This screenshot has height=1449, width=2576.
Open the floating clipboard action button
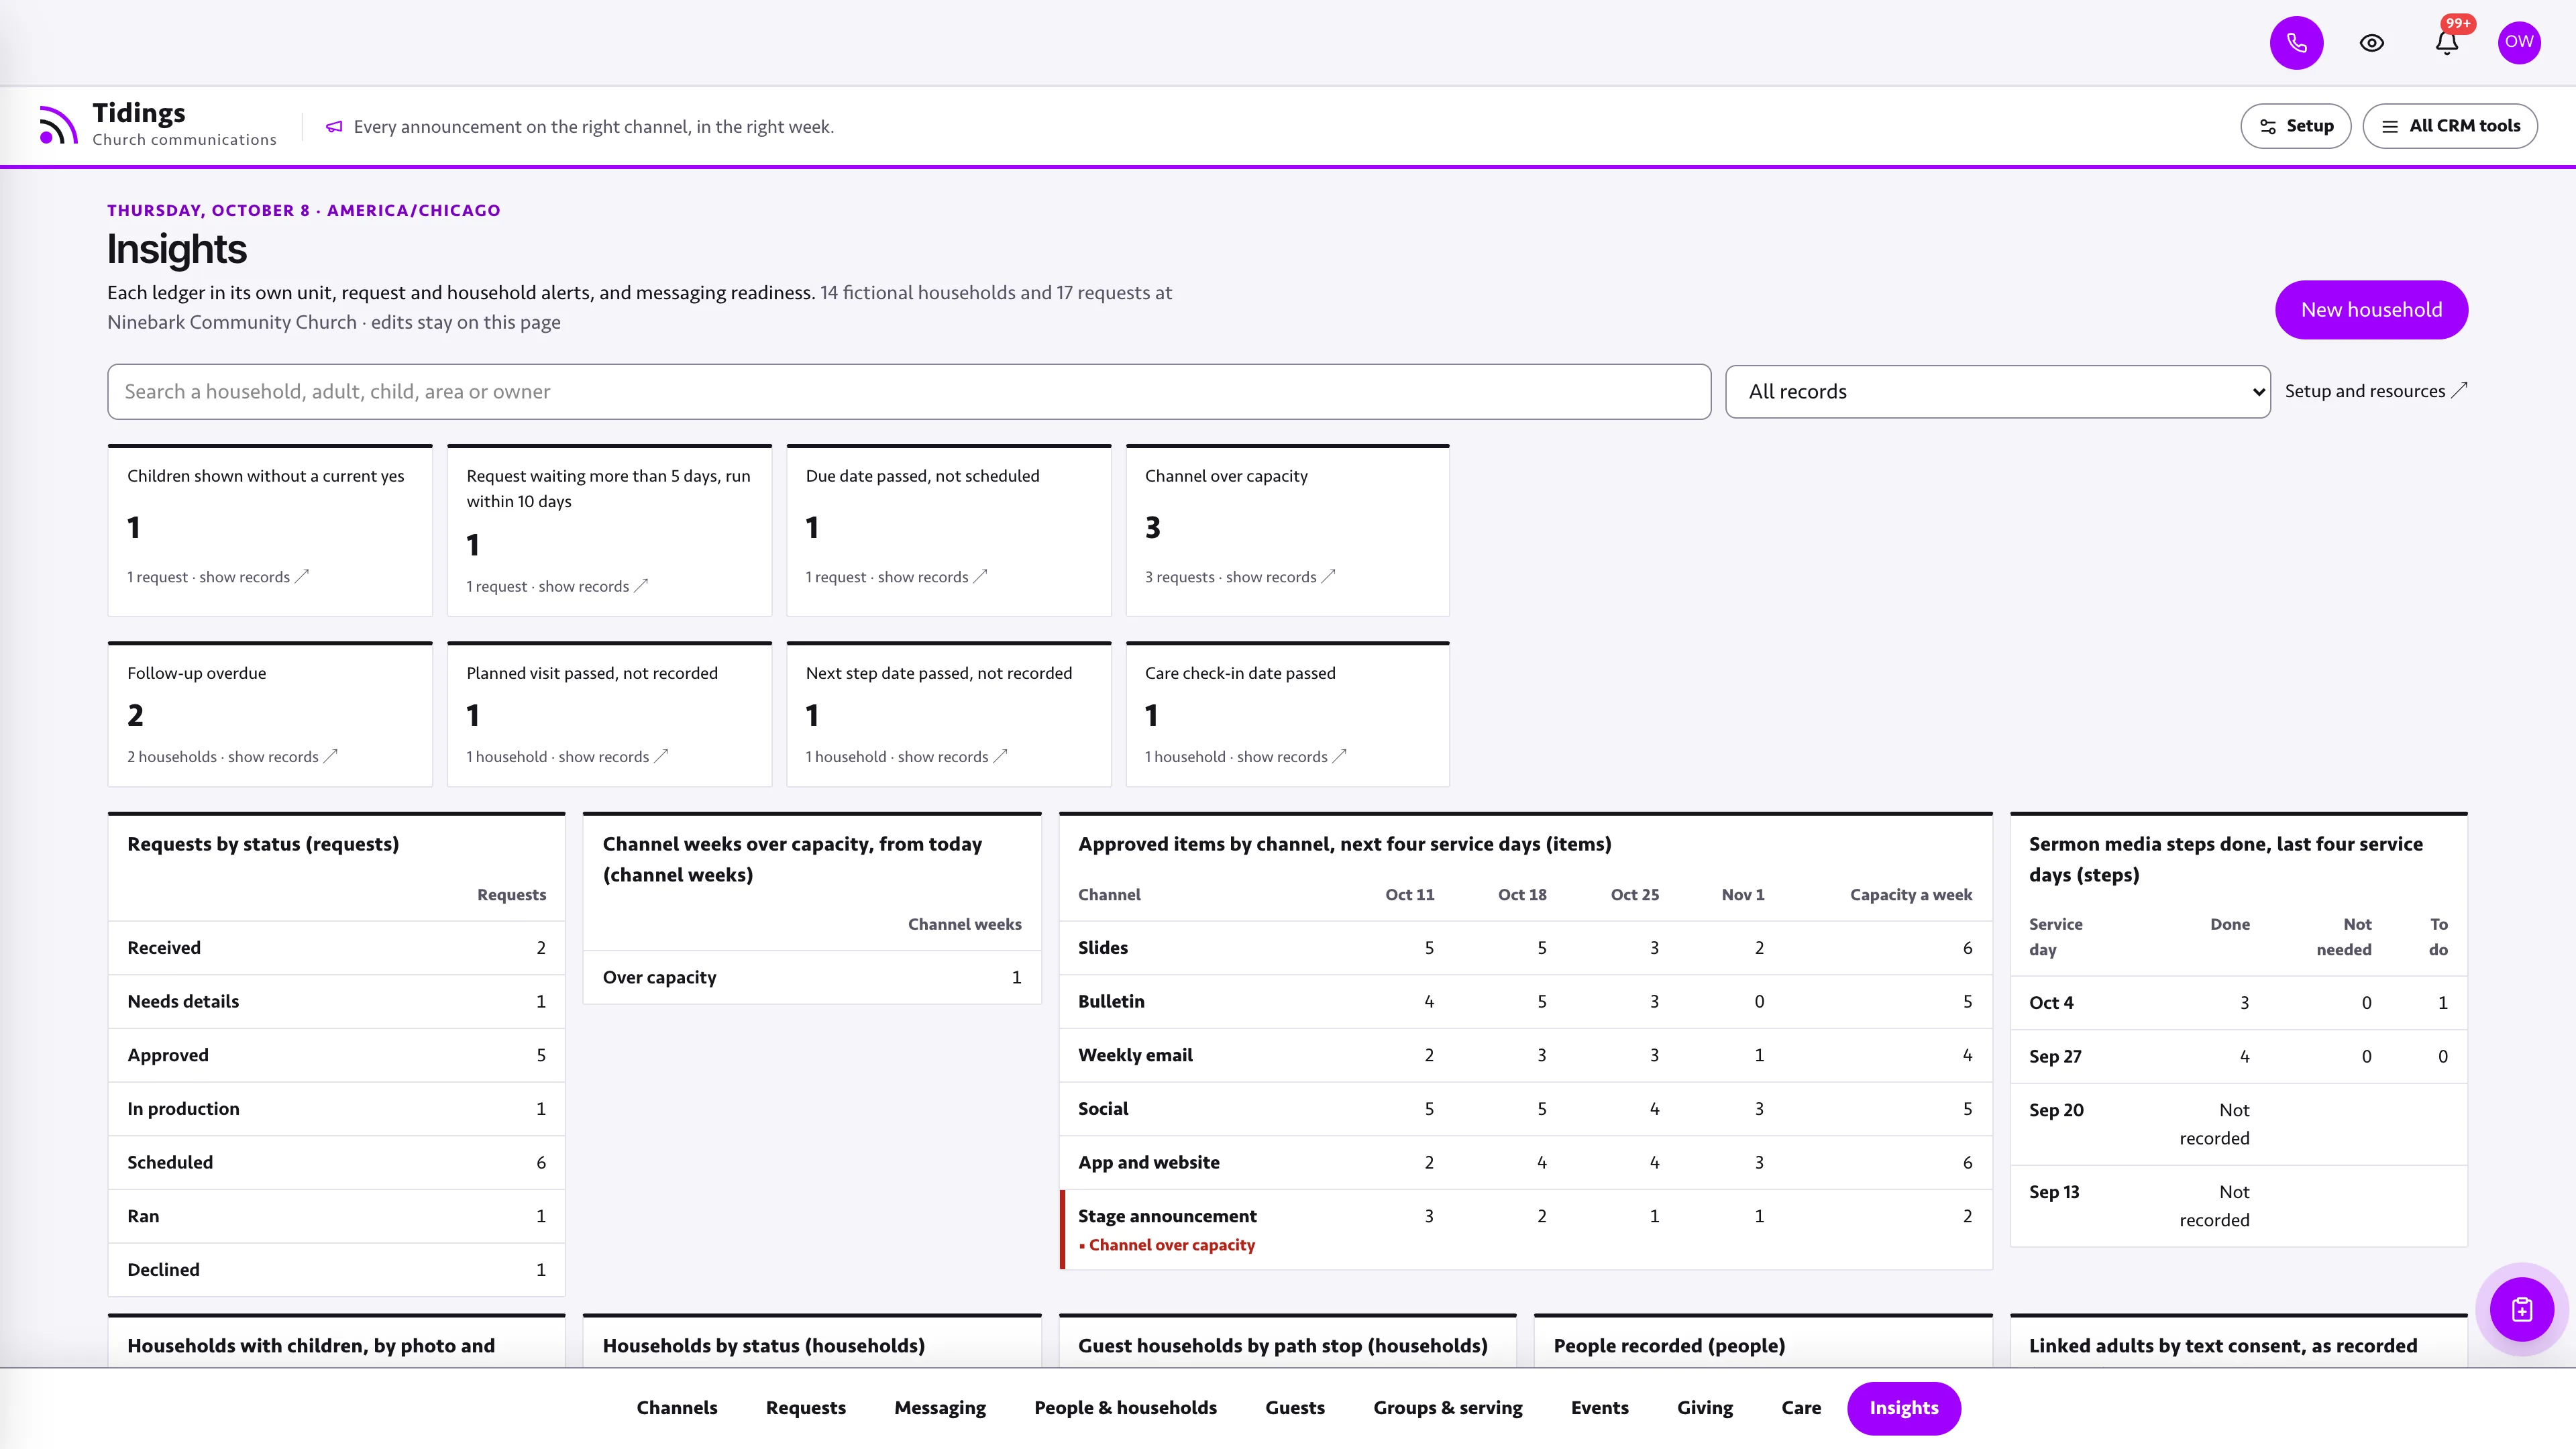click(x=2521, y=1309)
